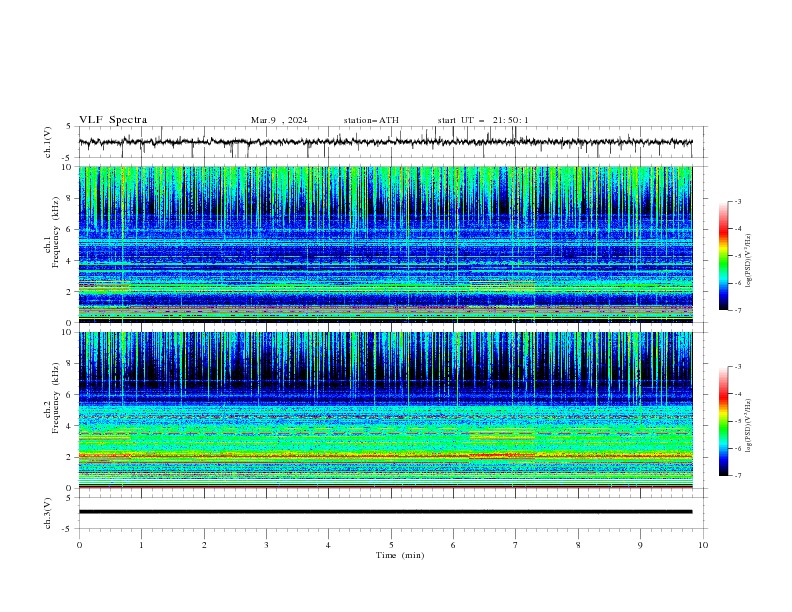Click the "ch.3(V)" vertical axis label

[48, 513]
